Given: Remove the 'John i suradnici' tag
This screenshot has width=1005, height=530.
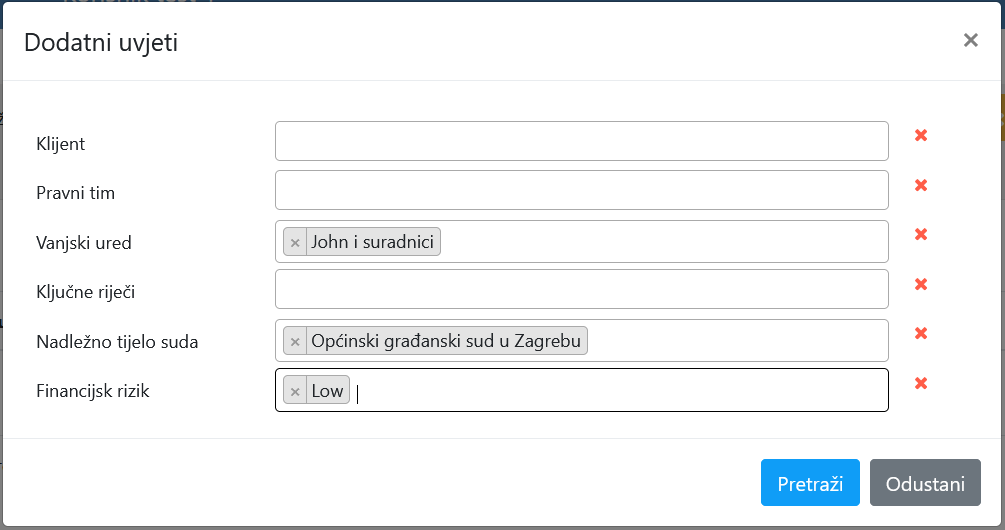Looking at the screenshot, I should pyautogui.click(x=295, y=242).
